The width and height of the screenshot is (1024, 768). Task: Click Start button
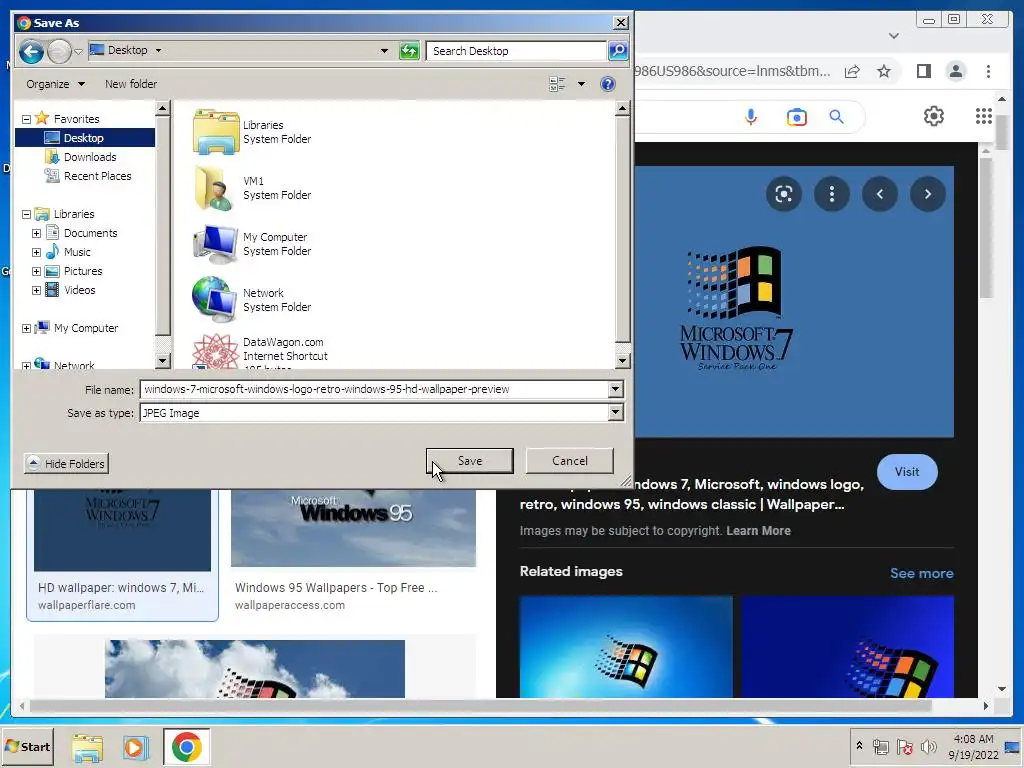click(27, 747)
